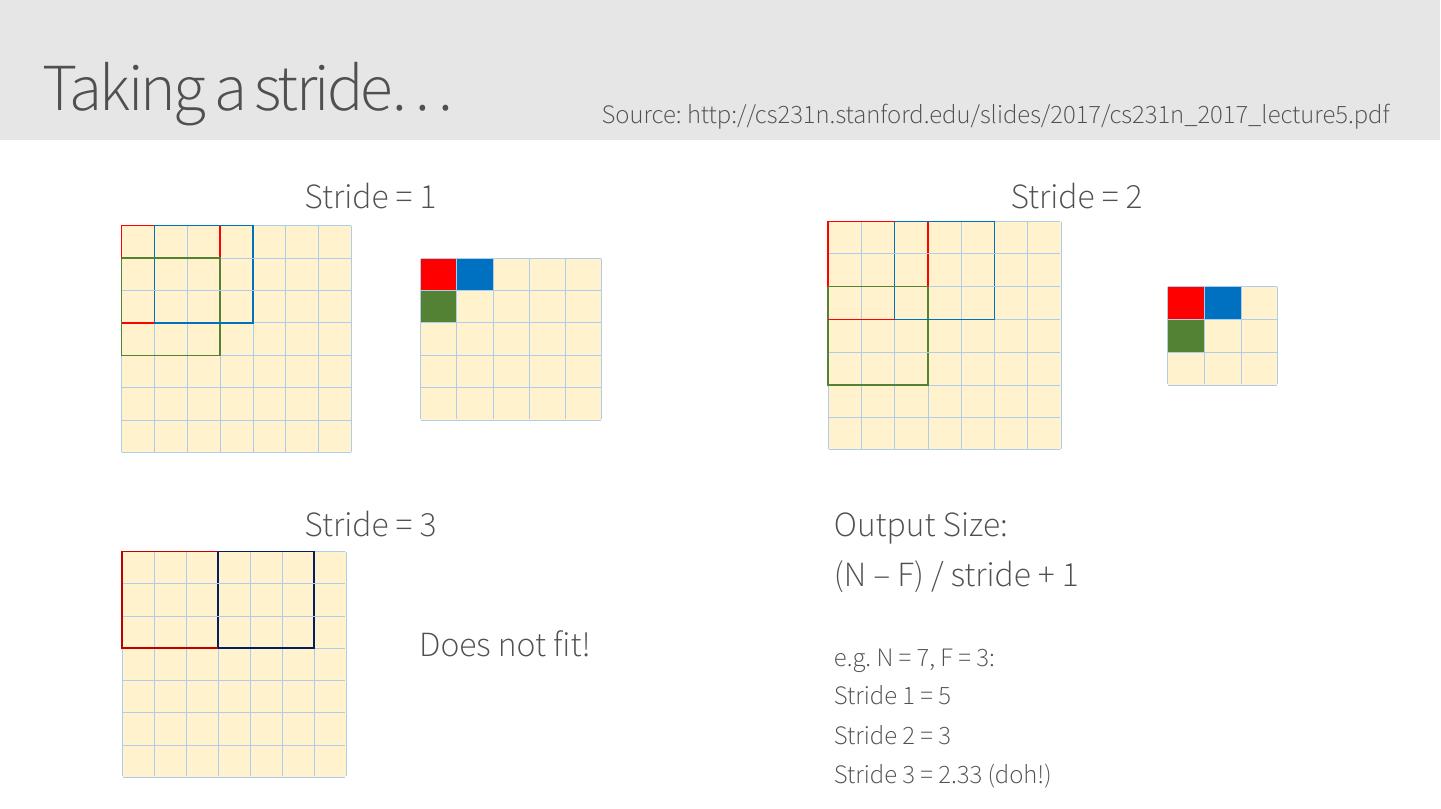Click the "Stride 1 = 5" result line
This screenshot has height=809, width=1441.
892,696
